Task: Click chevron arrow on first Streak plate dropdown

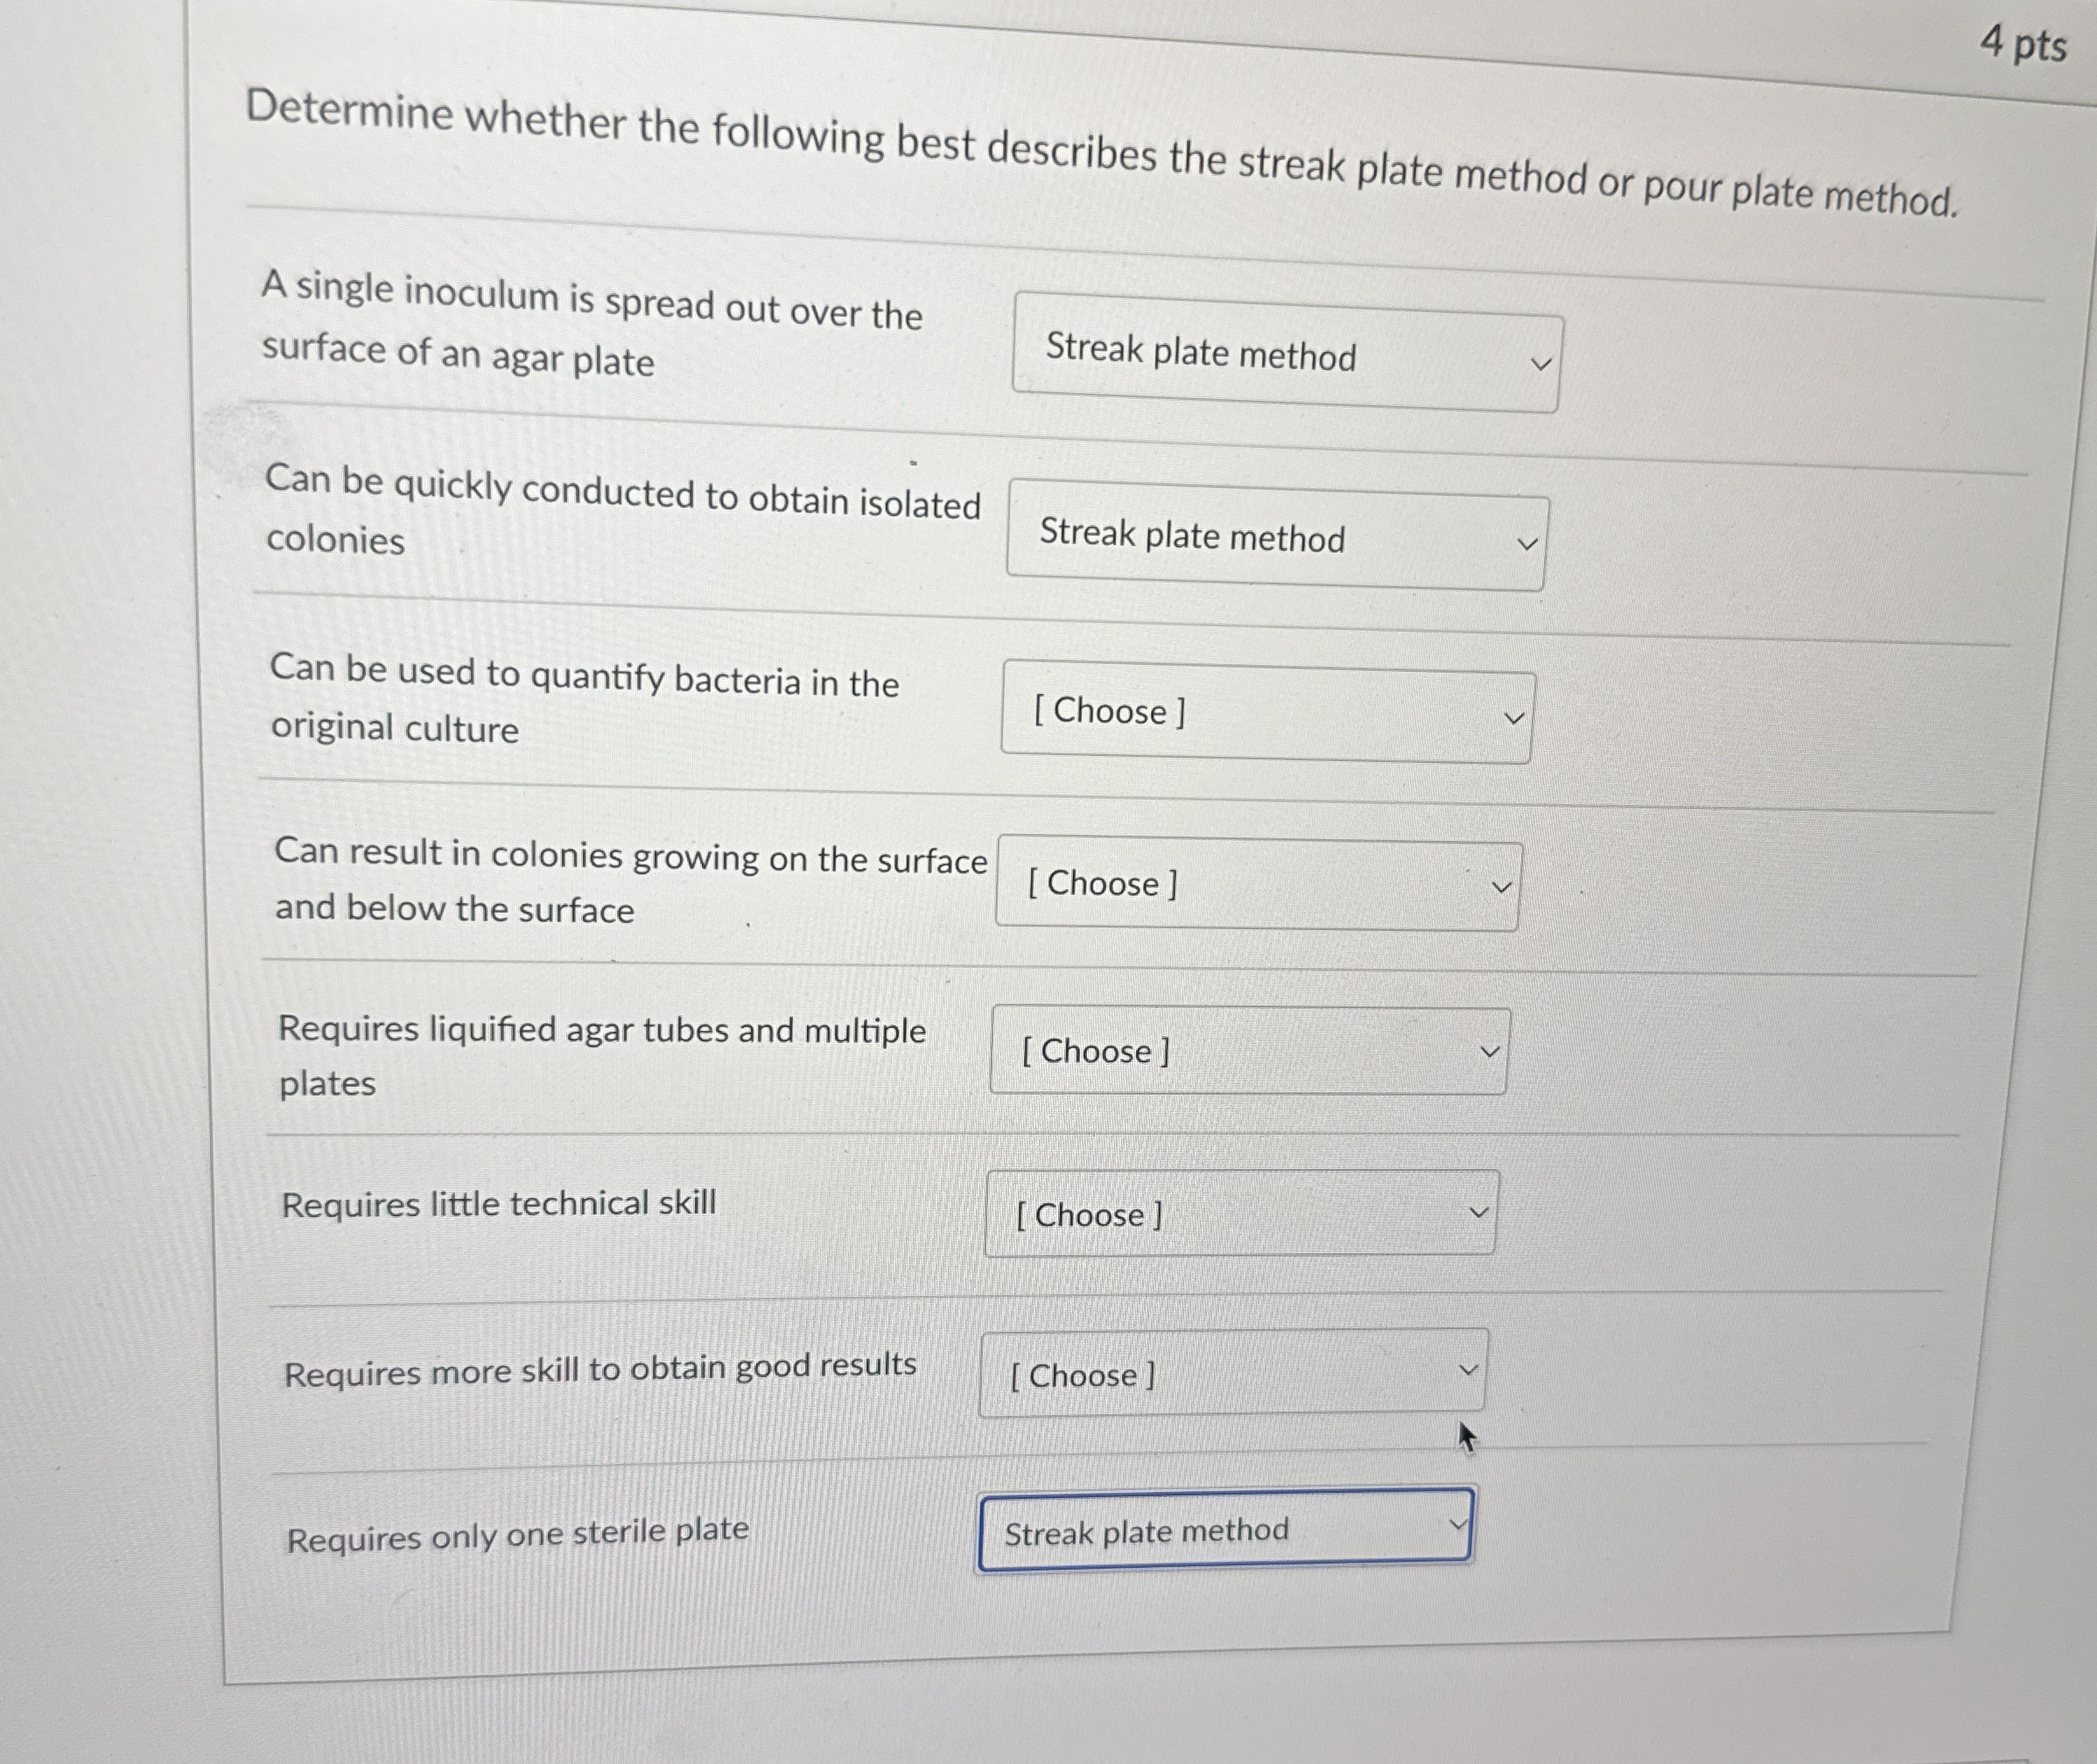Action: 1541,365
